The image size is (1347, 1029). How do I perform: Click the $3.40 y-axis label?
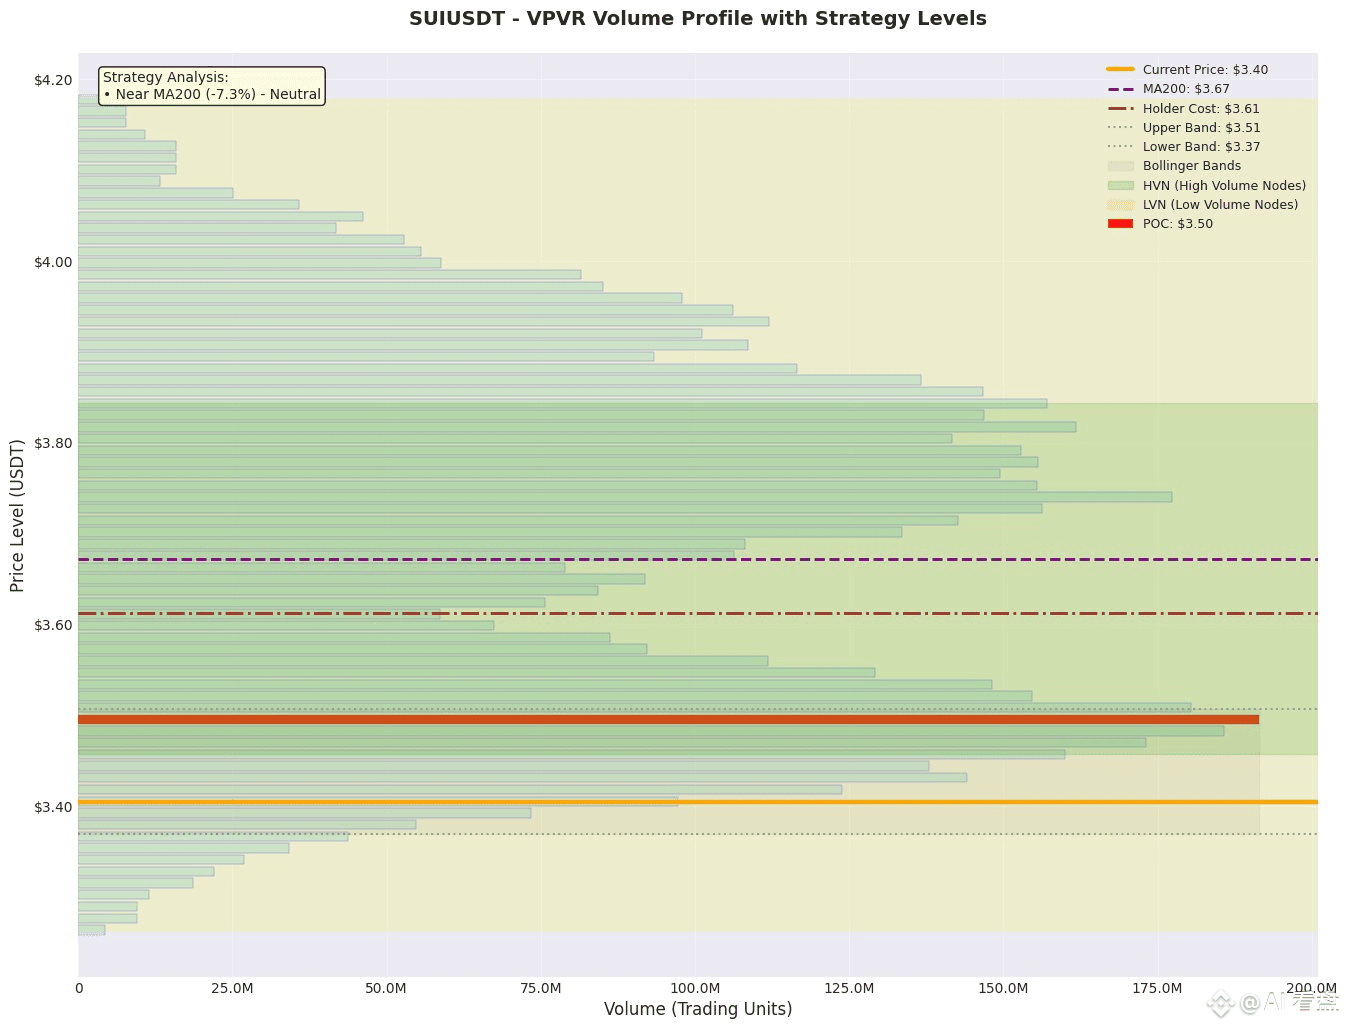(x=53, y=807)
